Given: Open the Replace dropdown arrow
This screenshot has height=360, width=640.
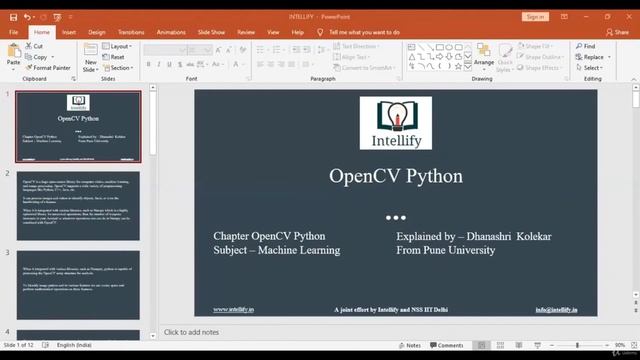Looking at the screenshot, I should [609, 57].
